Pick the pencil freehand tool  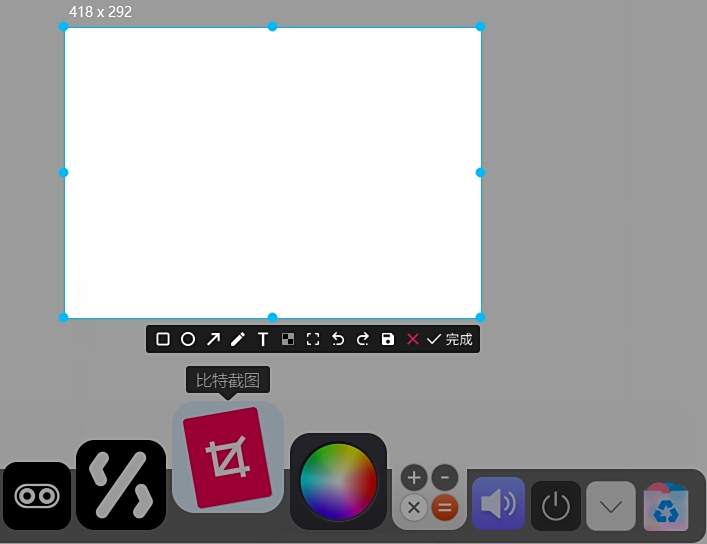(x=238, y=339)
